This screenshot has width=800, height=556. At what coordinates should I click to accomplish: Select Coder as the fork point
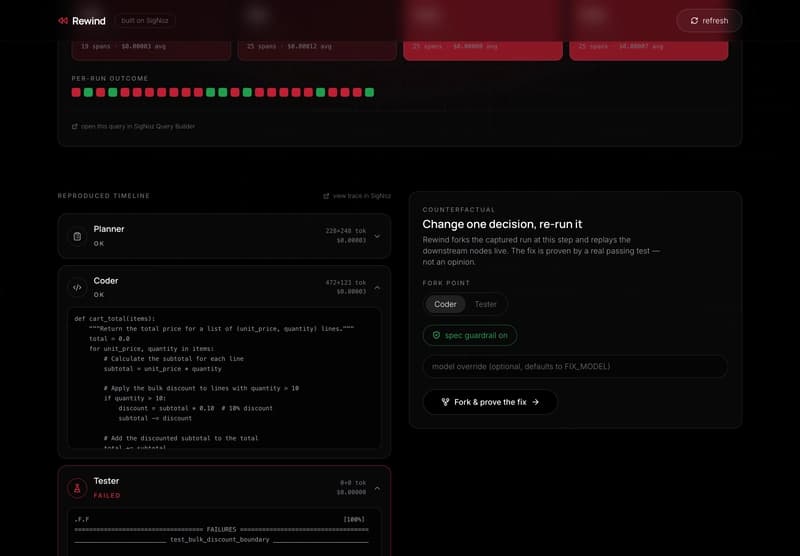pyautogui.click(x=445, y=304)
